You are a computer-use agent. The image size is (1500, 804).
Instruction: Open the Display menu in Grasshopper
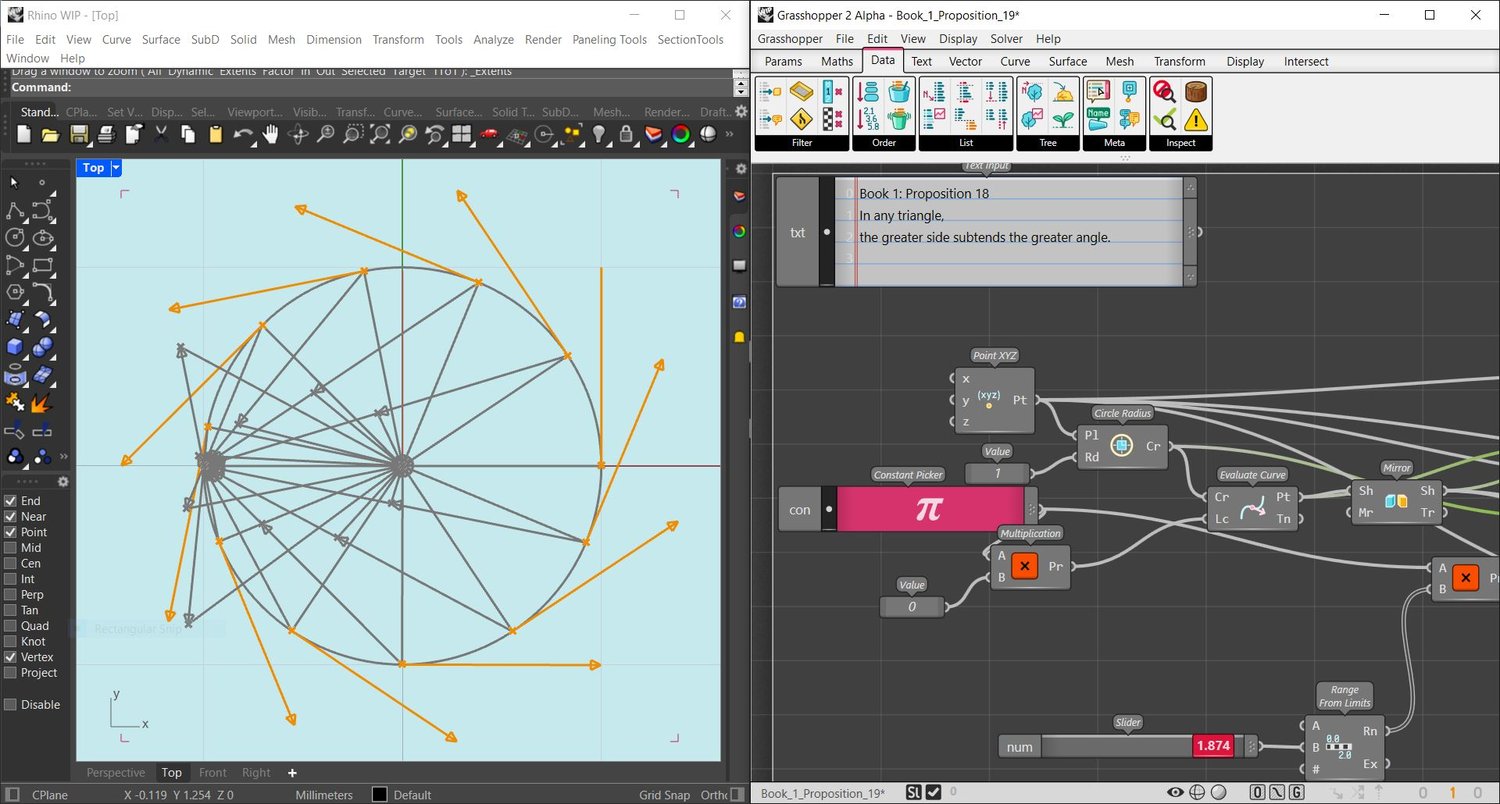958,39
